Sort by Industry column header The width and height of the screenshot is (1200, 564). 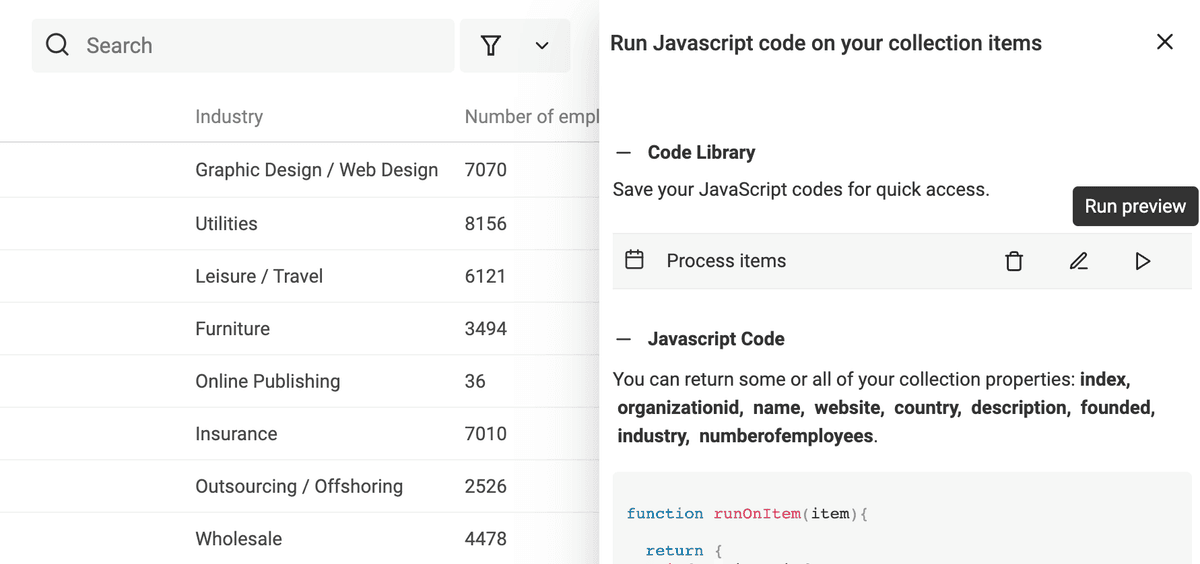pos(229,116)
